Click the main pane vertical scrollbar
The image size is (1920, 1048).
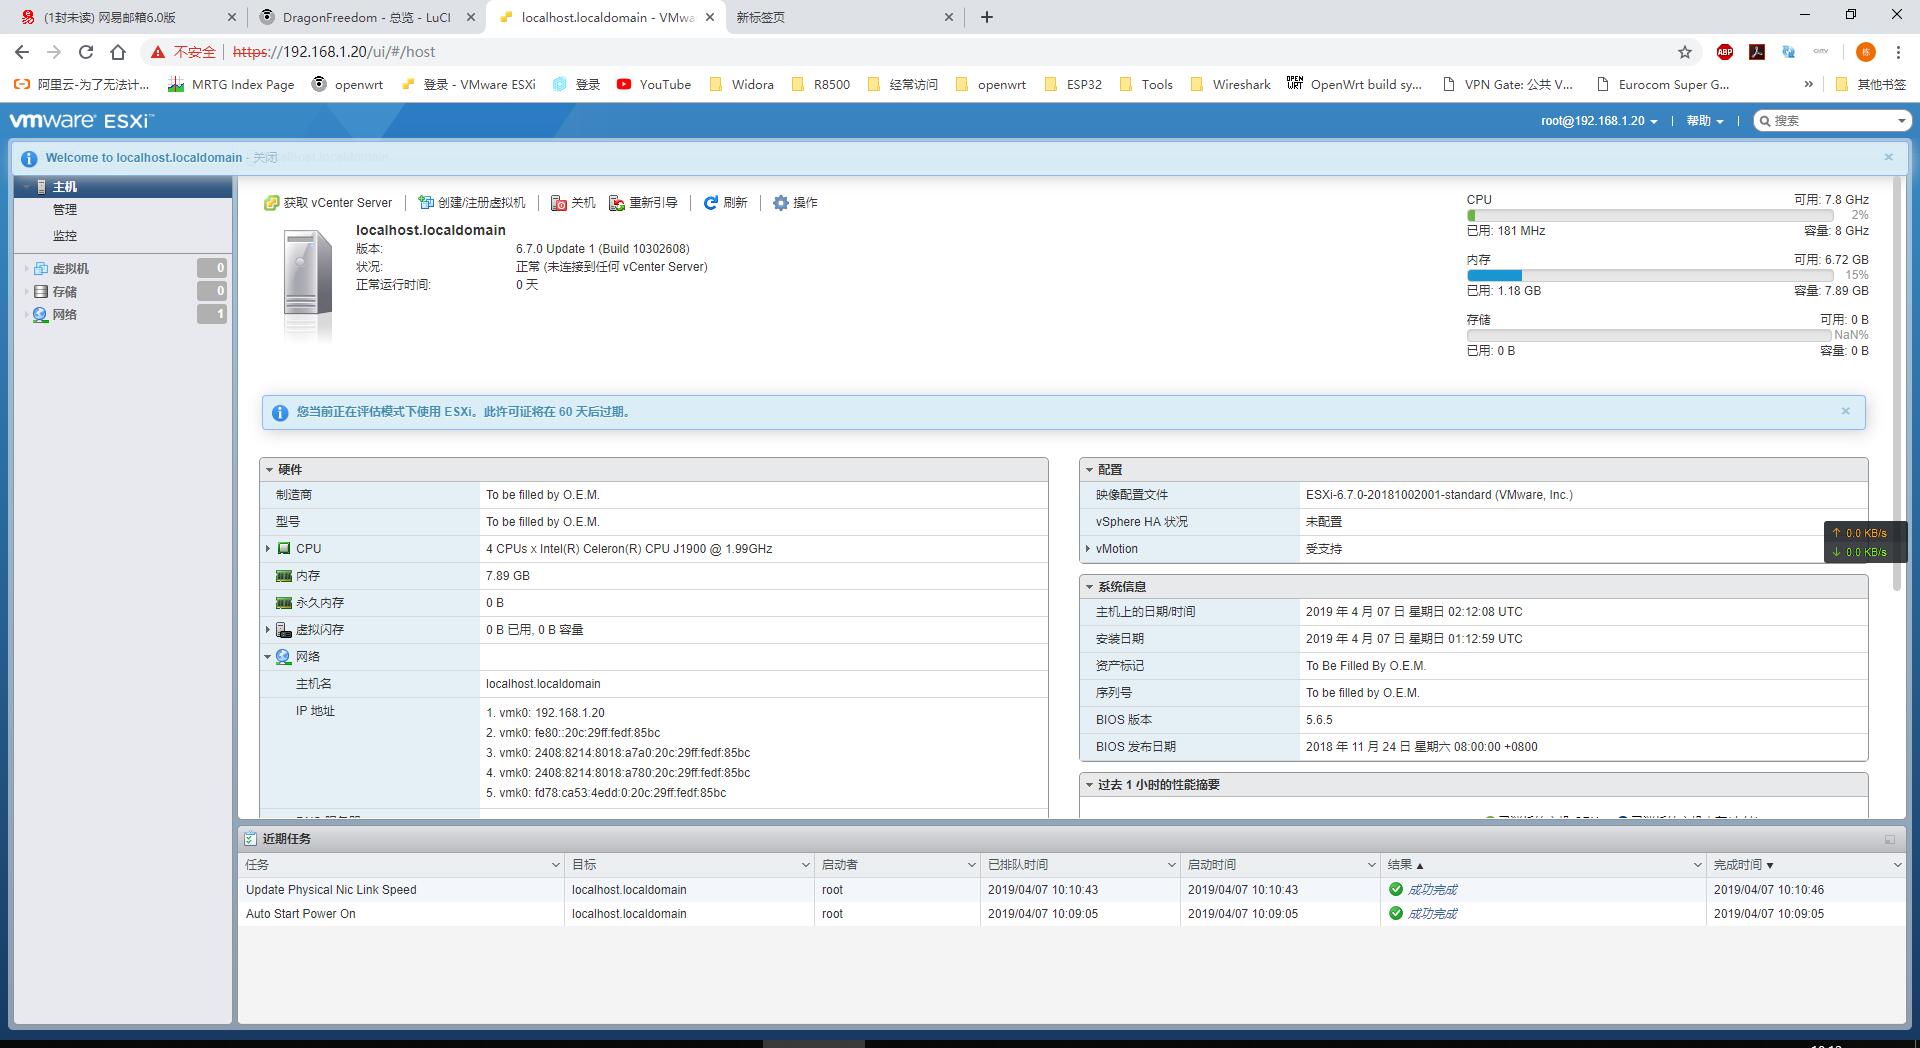(x=1896, y=385)
